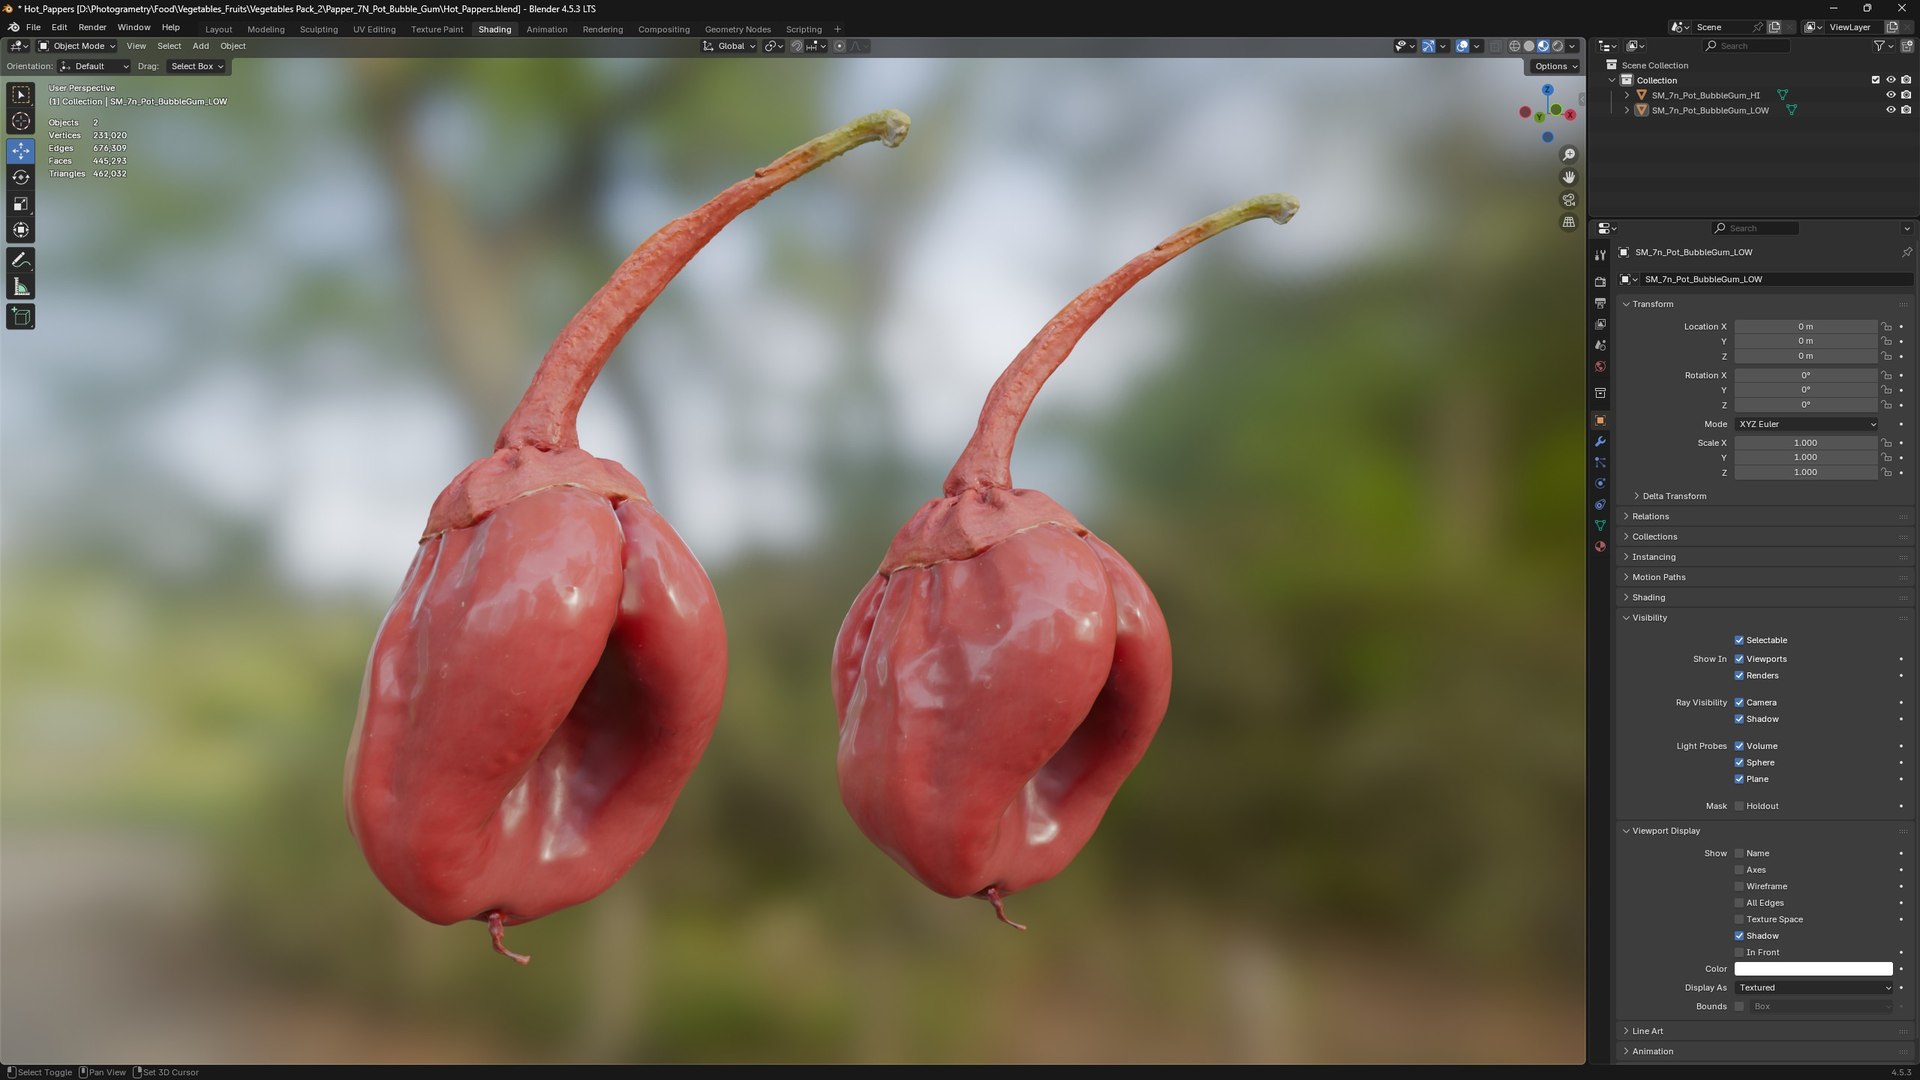1920x1080 pixels.
Task: Switch perspective/orthographic grid icon
Action: pos(1568,222)
